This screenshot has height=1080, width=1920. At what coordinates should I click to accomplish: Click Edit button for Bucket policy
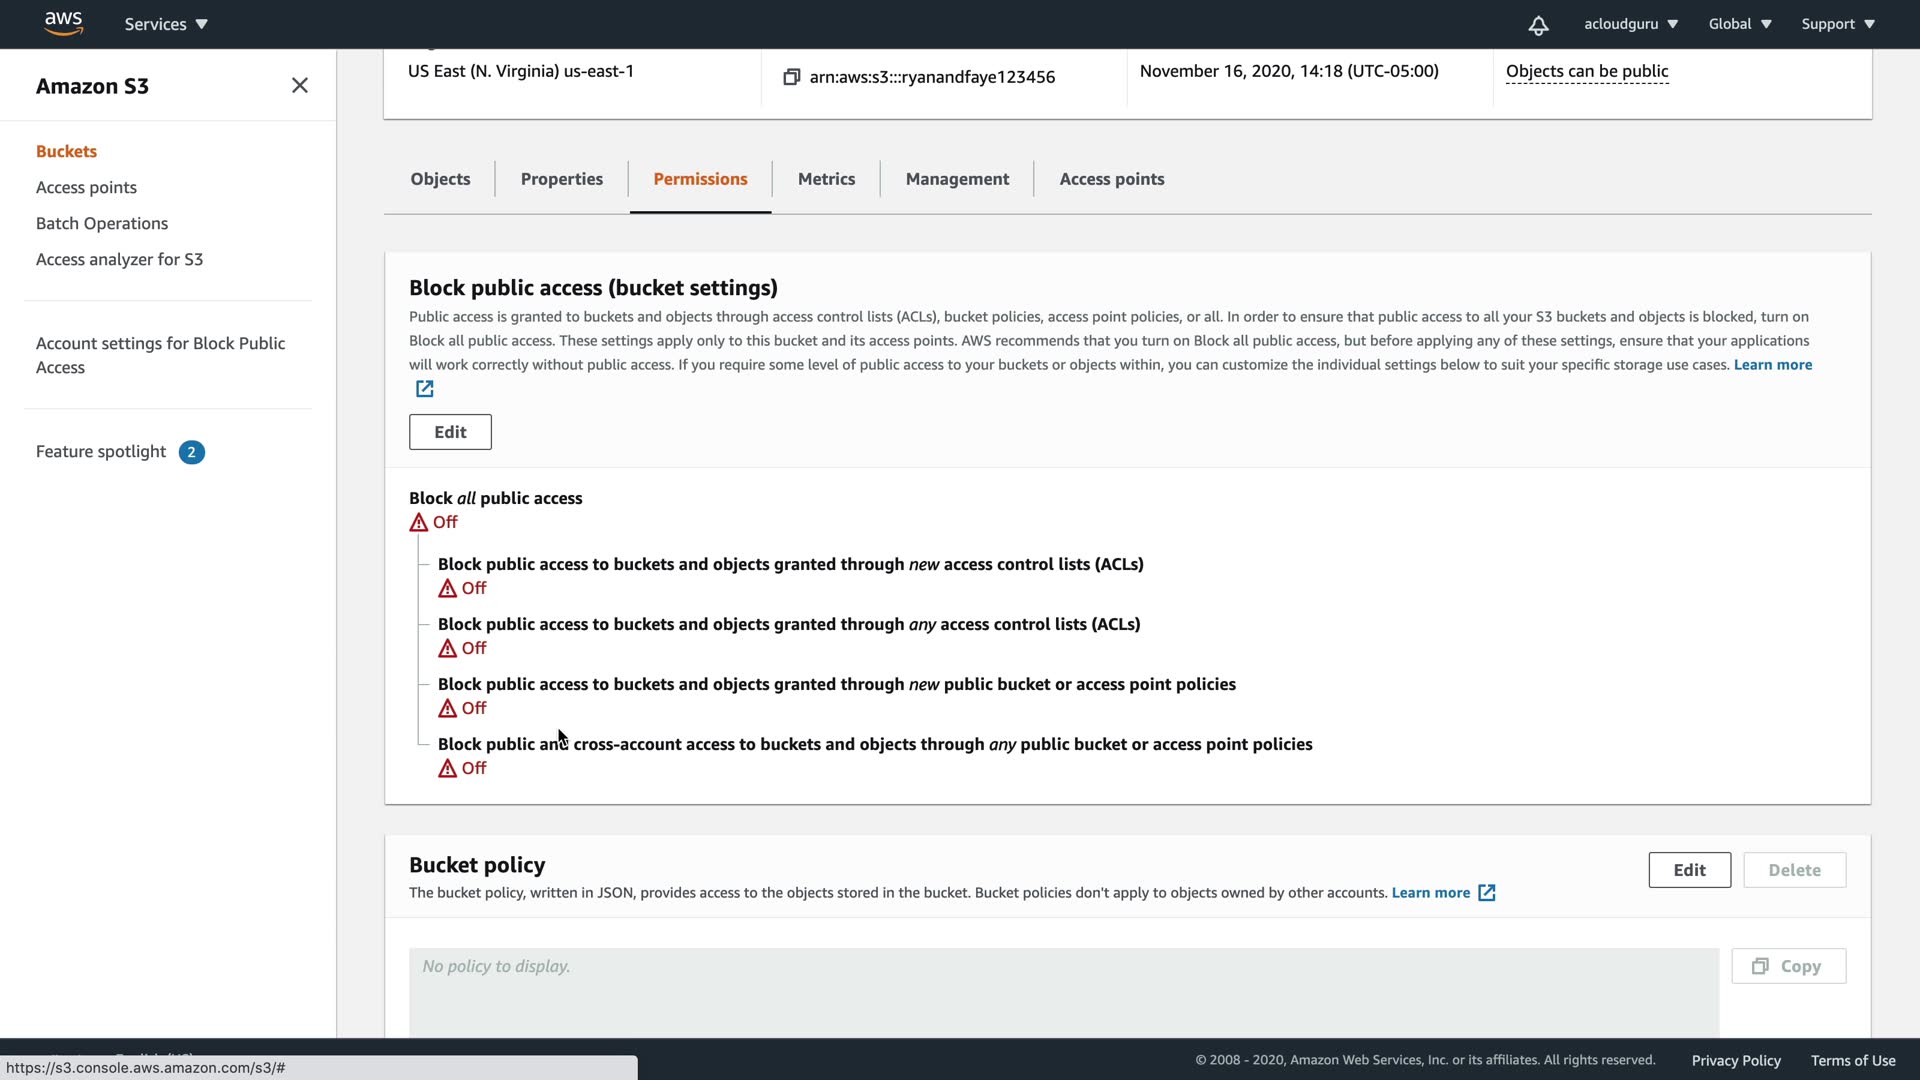coord(1689,870)
